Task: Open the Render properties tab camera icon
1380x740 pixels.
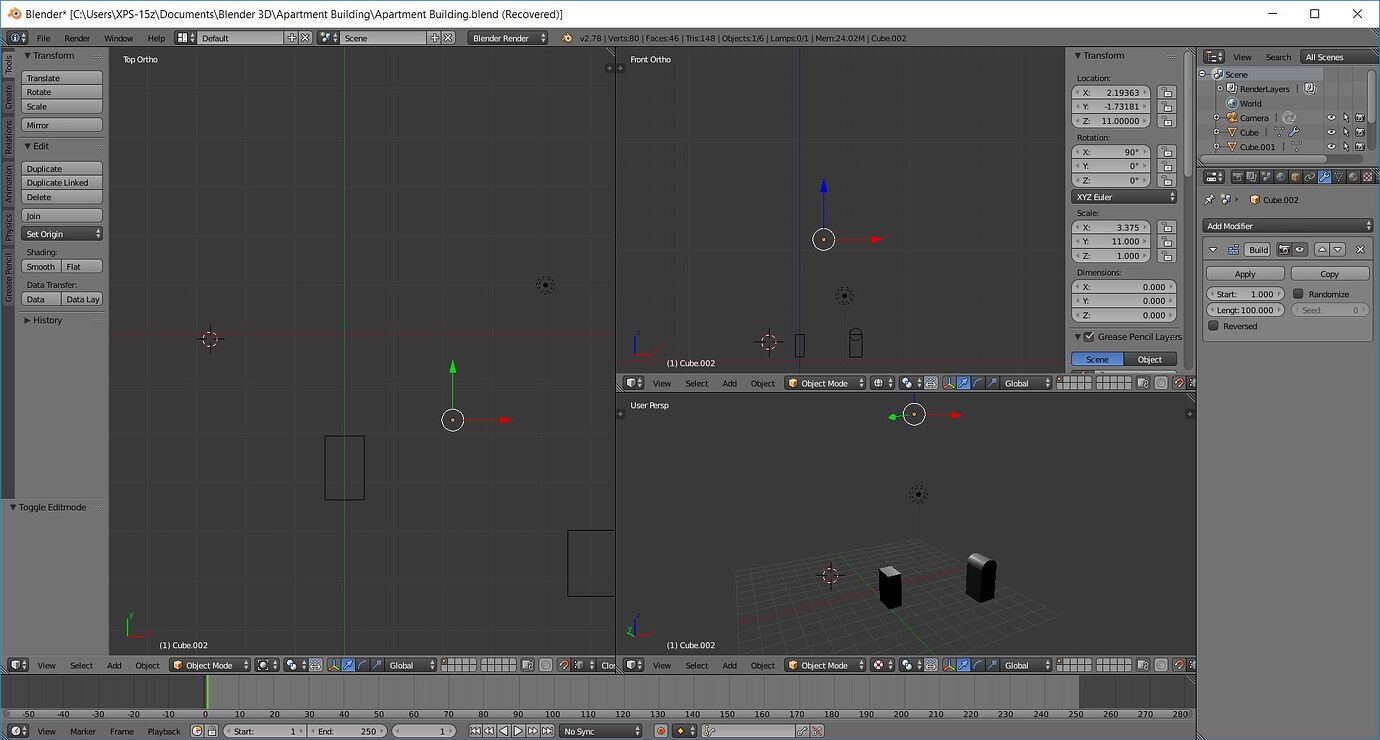Action: tap(1237, 177)
